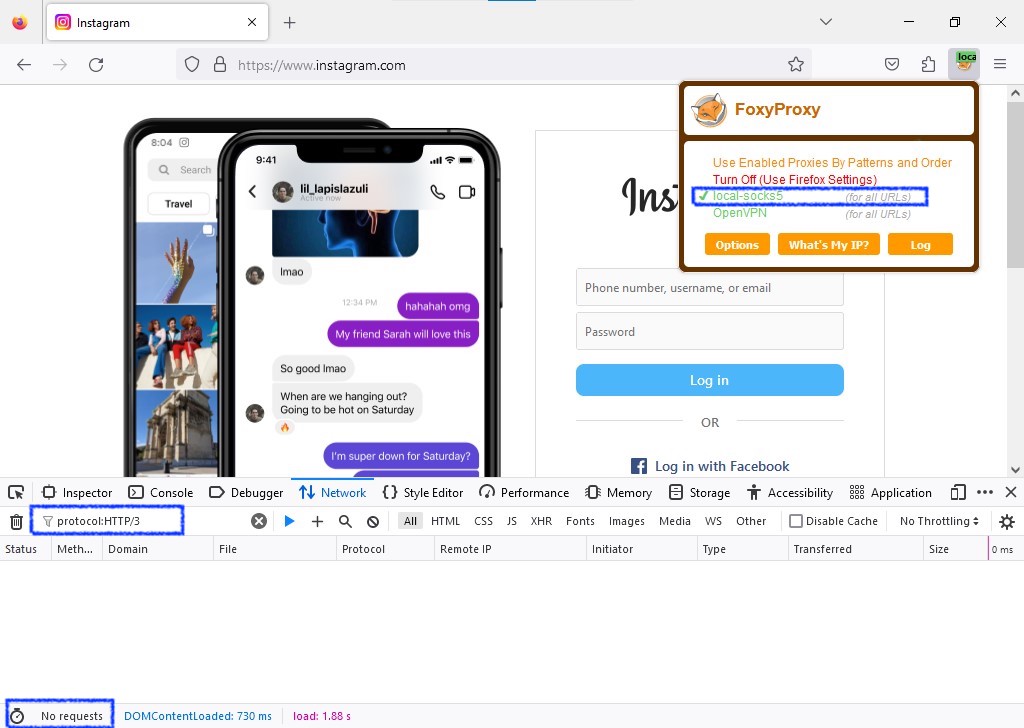Click the Instagram Log in button
Viewport: 1024px width, 728px height.
pyautogui.click(x=709, y=380)
